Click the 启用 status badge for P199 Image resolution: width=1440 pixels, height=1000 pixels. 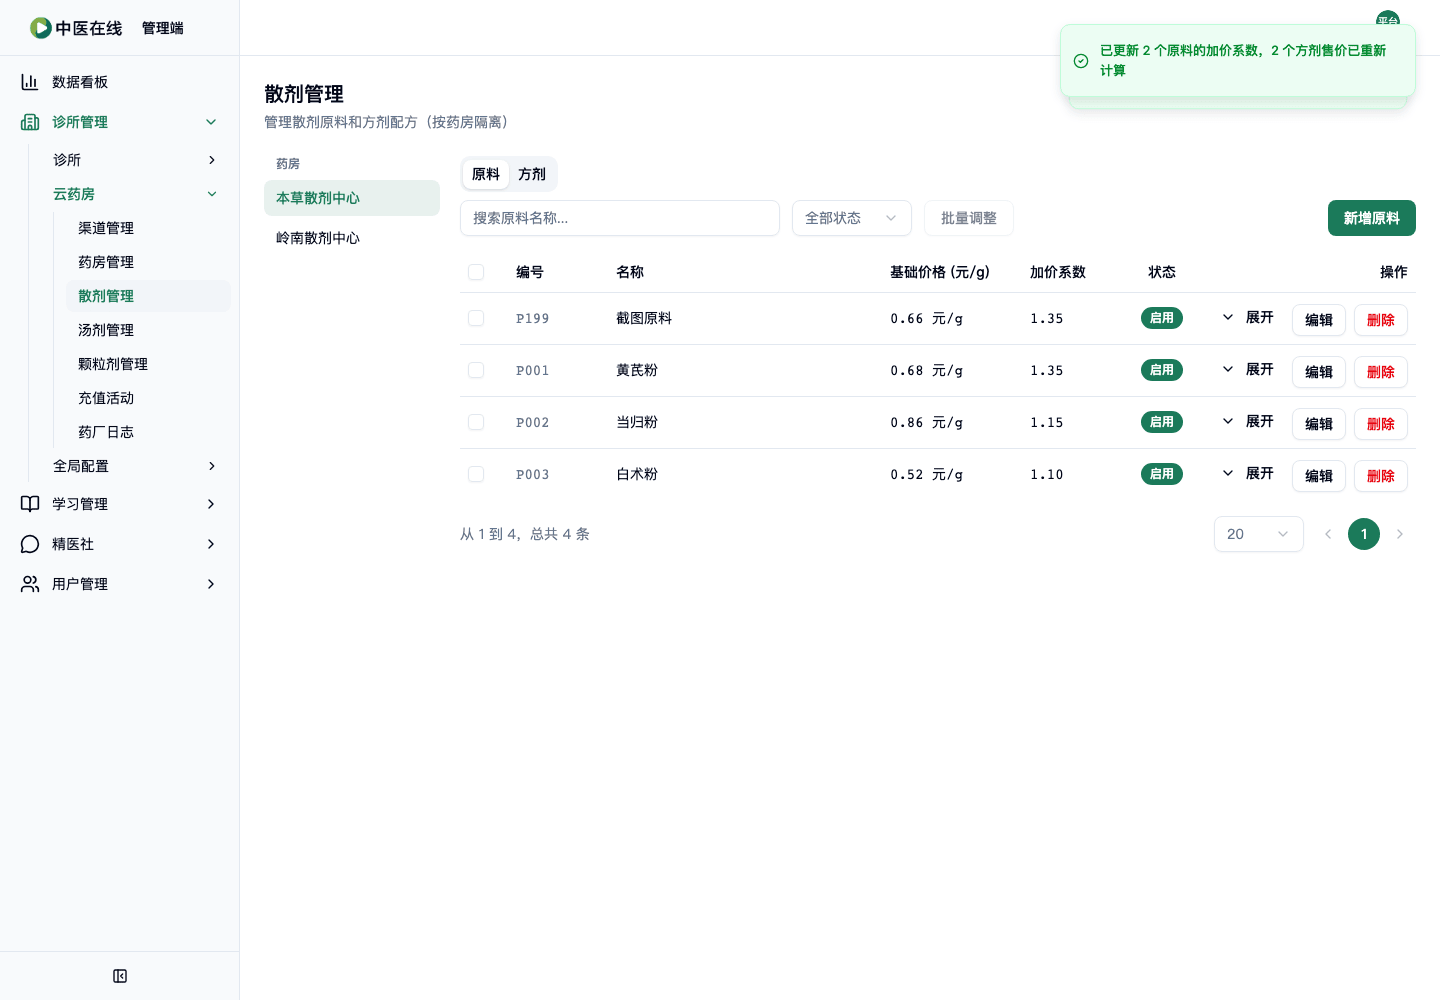click(1162, 318)
